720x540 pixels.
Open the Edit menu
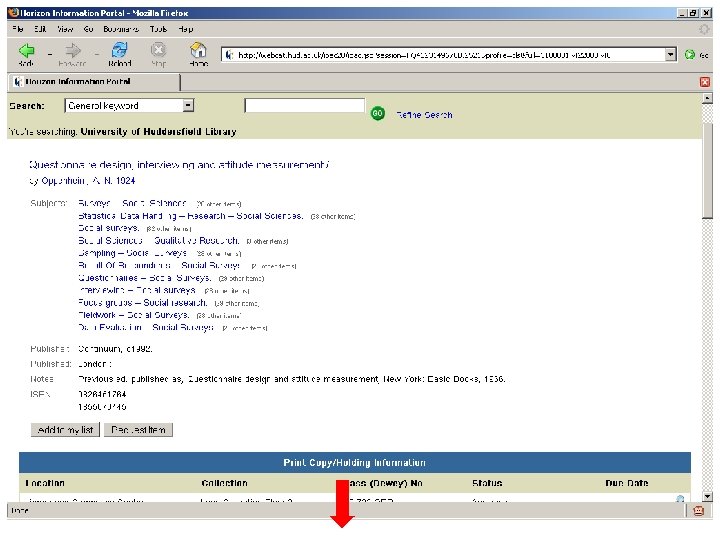pyautogui.click(x=40, y=29)
